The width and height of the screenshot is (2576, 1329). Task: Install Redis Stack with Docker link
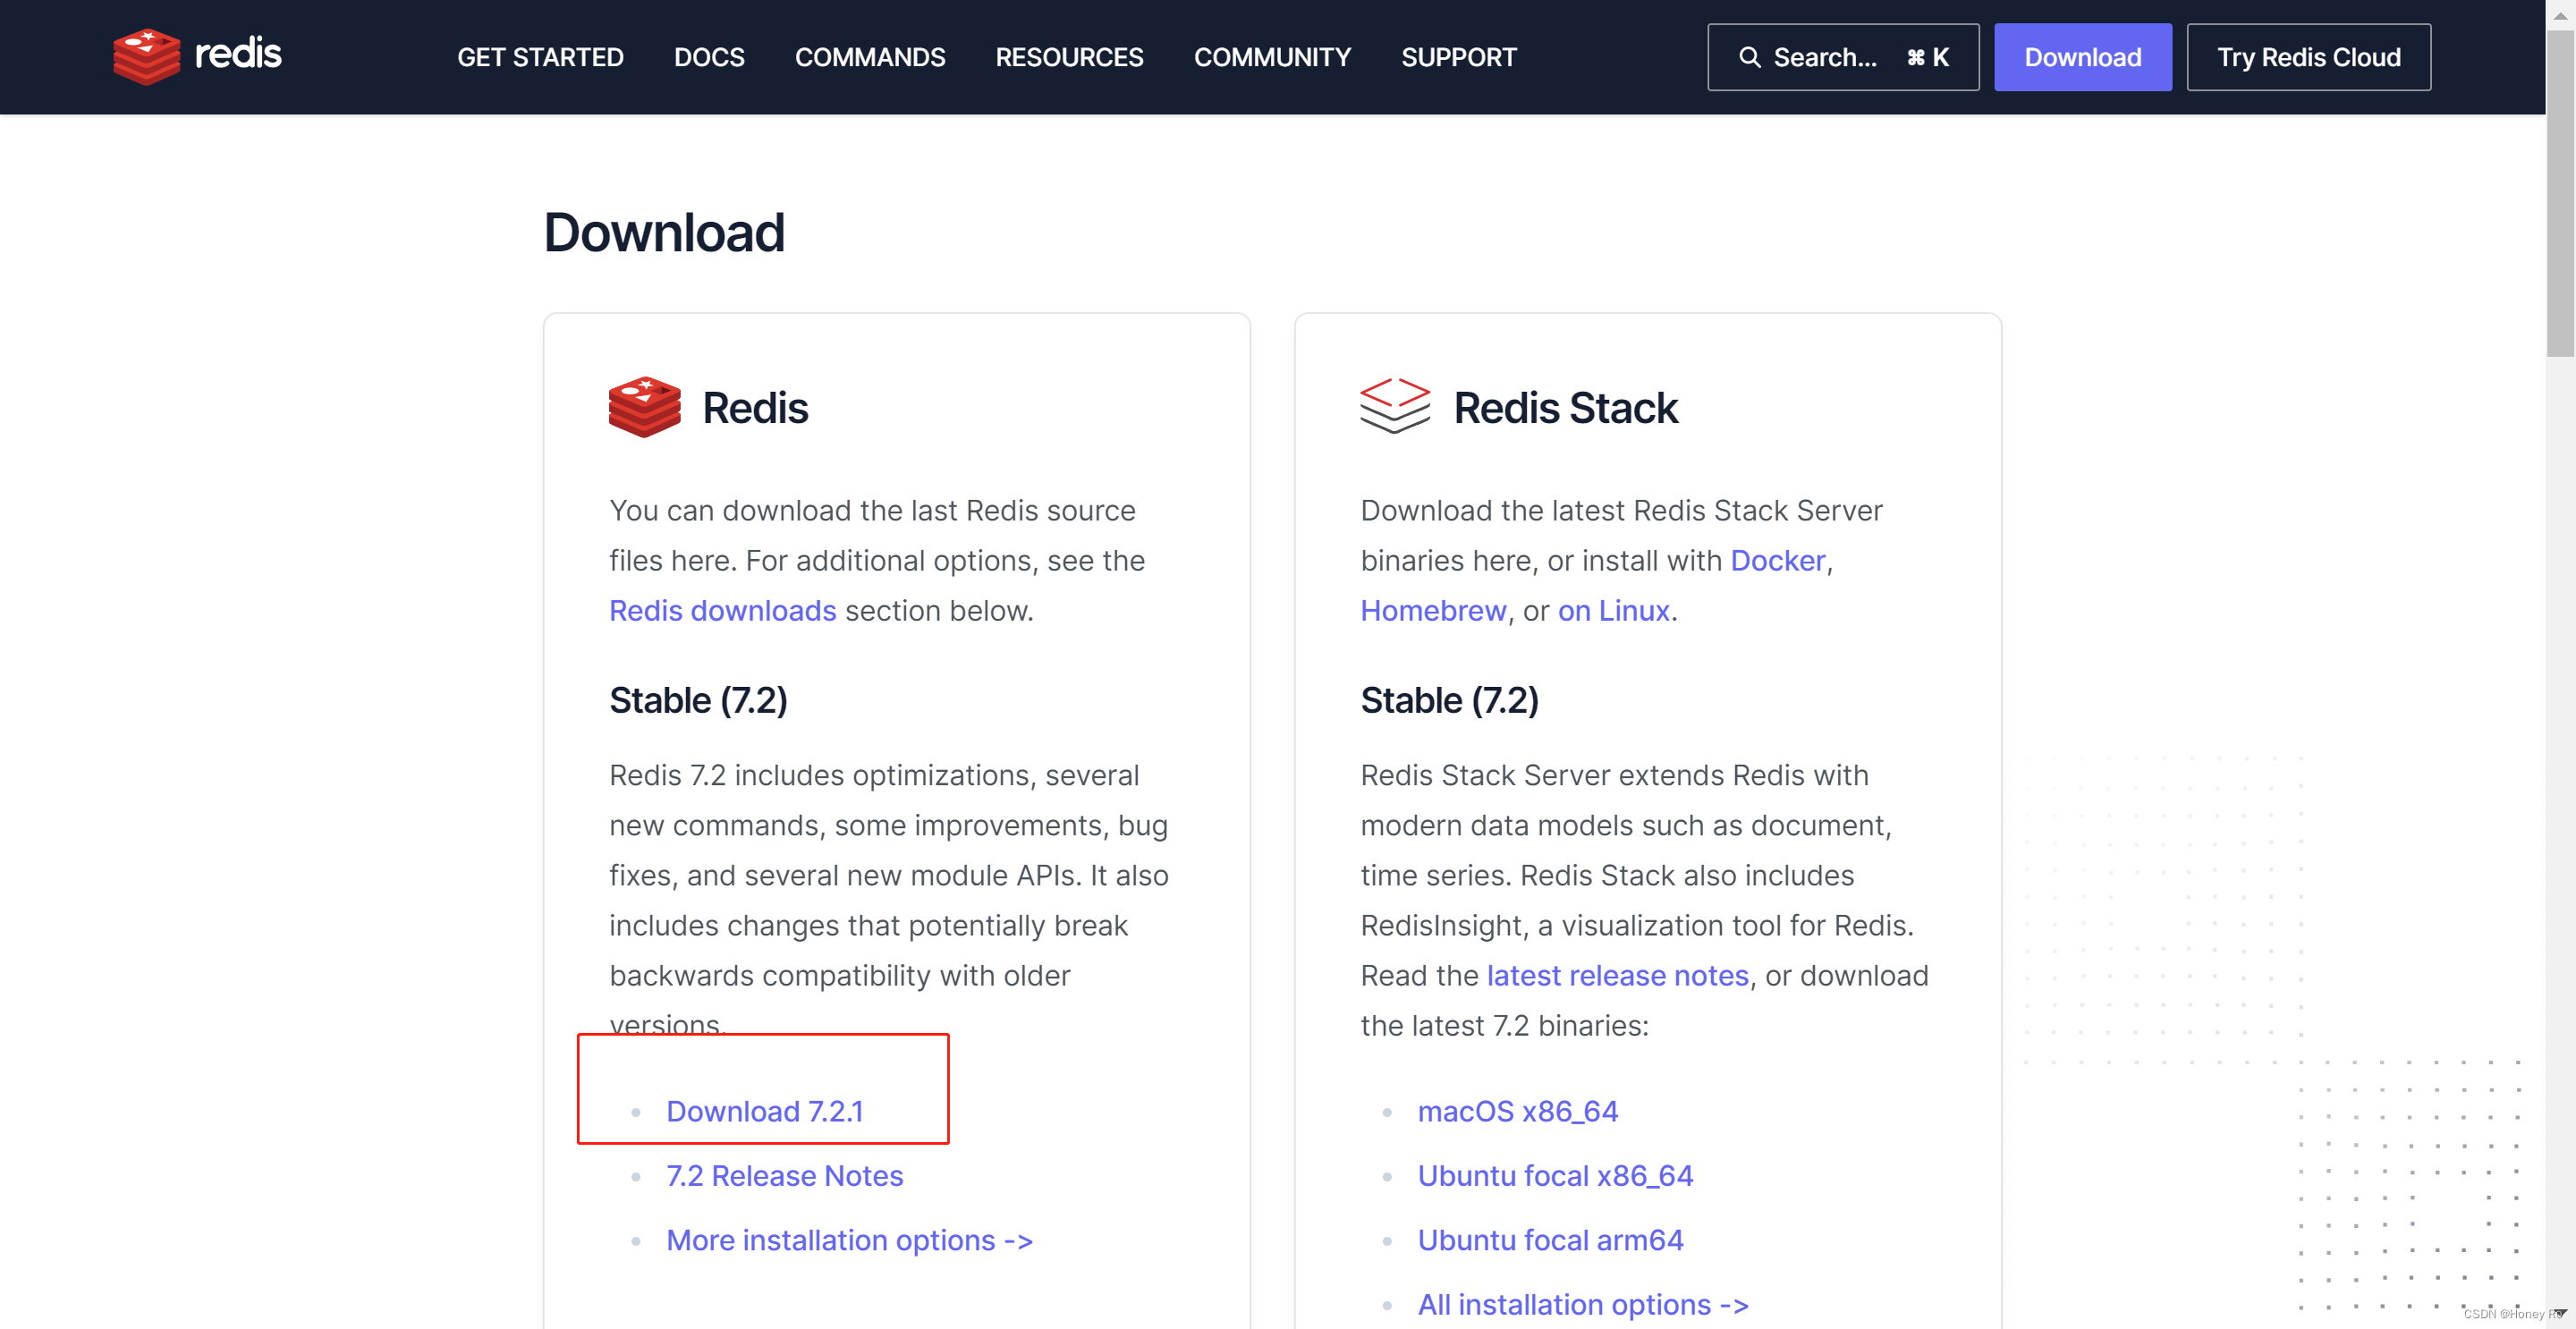(1777, 560)
